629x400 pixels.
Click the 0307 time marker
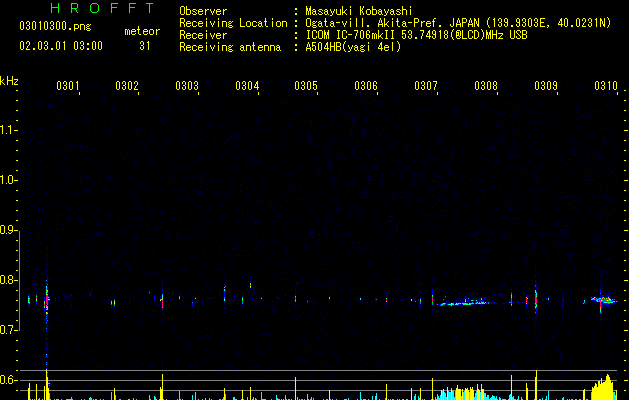(x=426, y=85)
